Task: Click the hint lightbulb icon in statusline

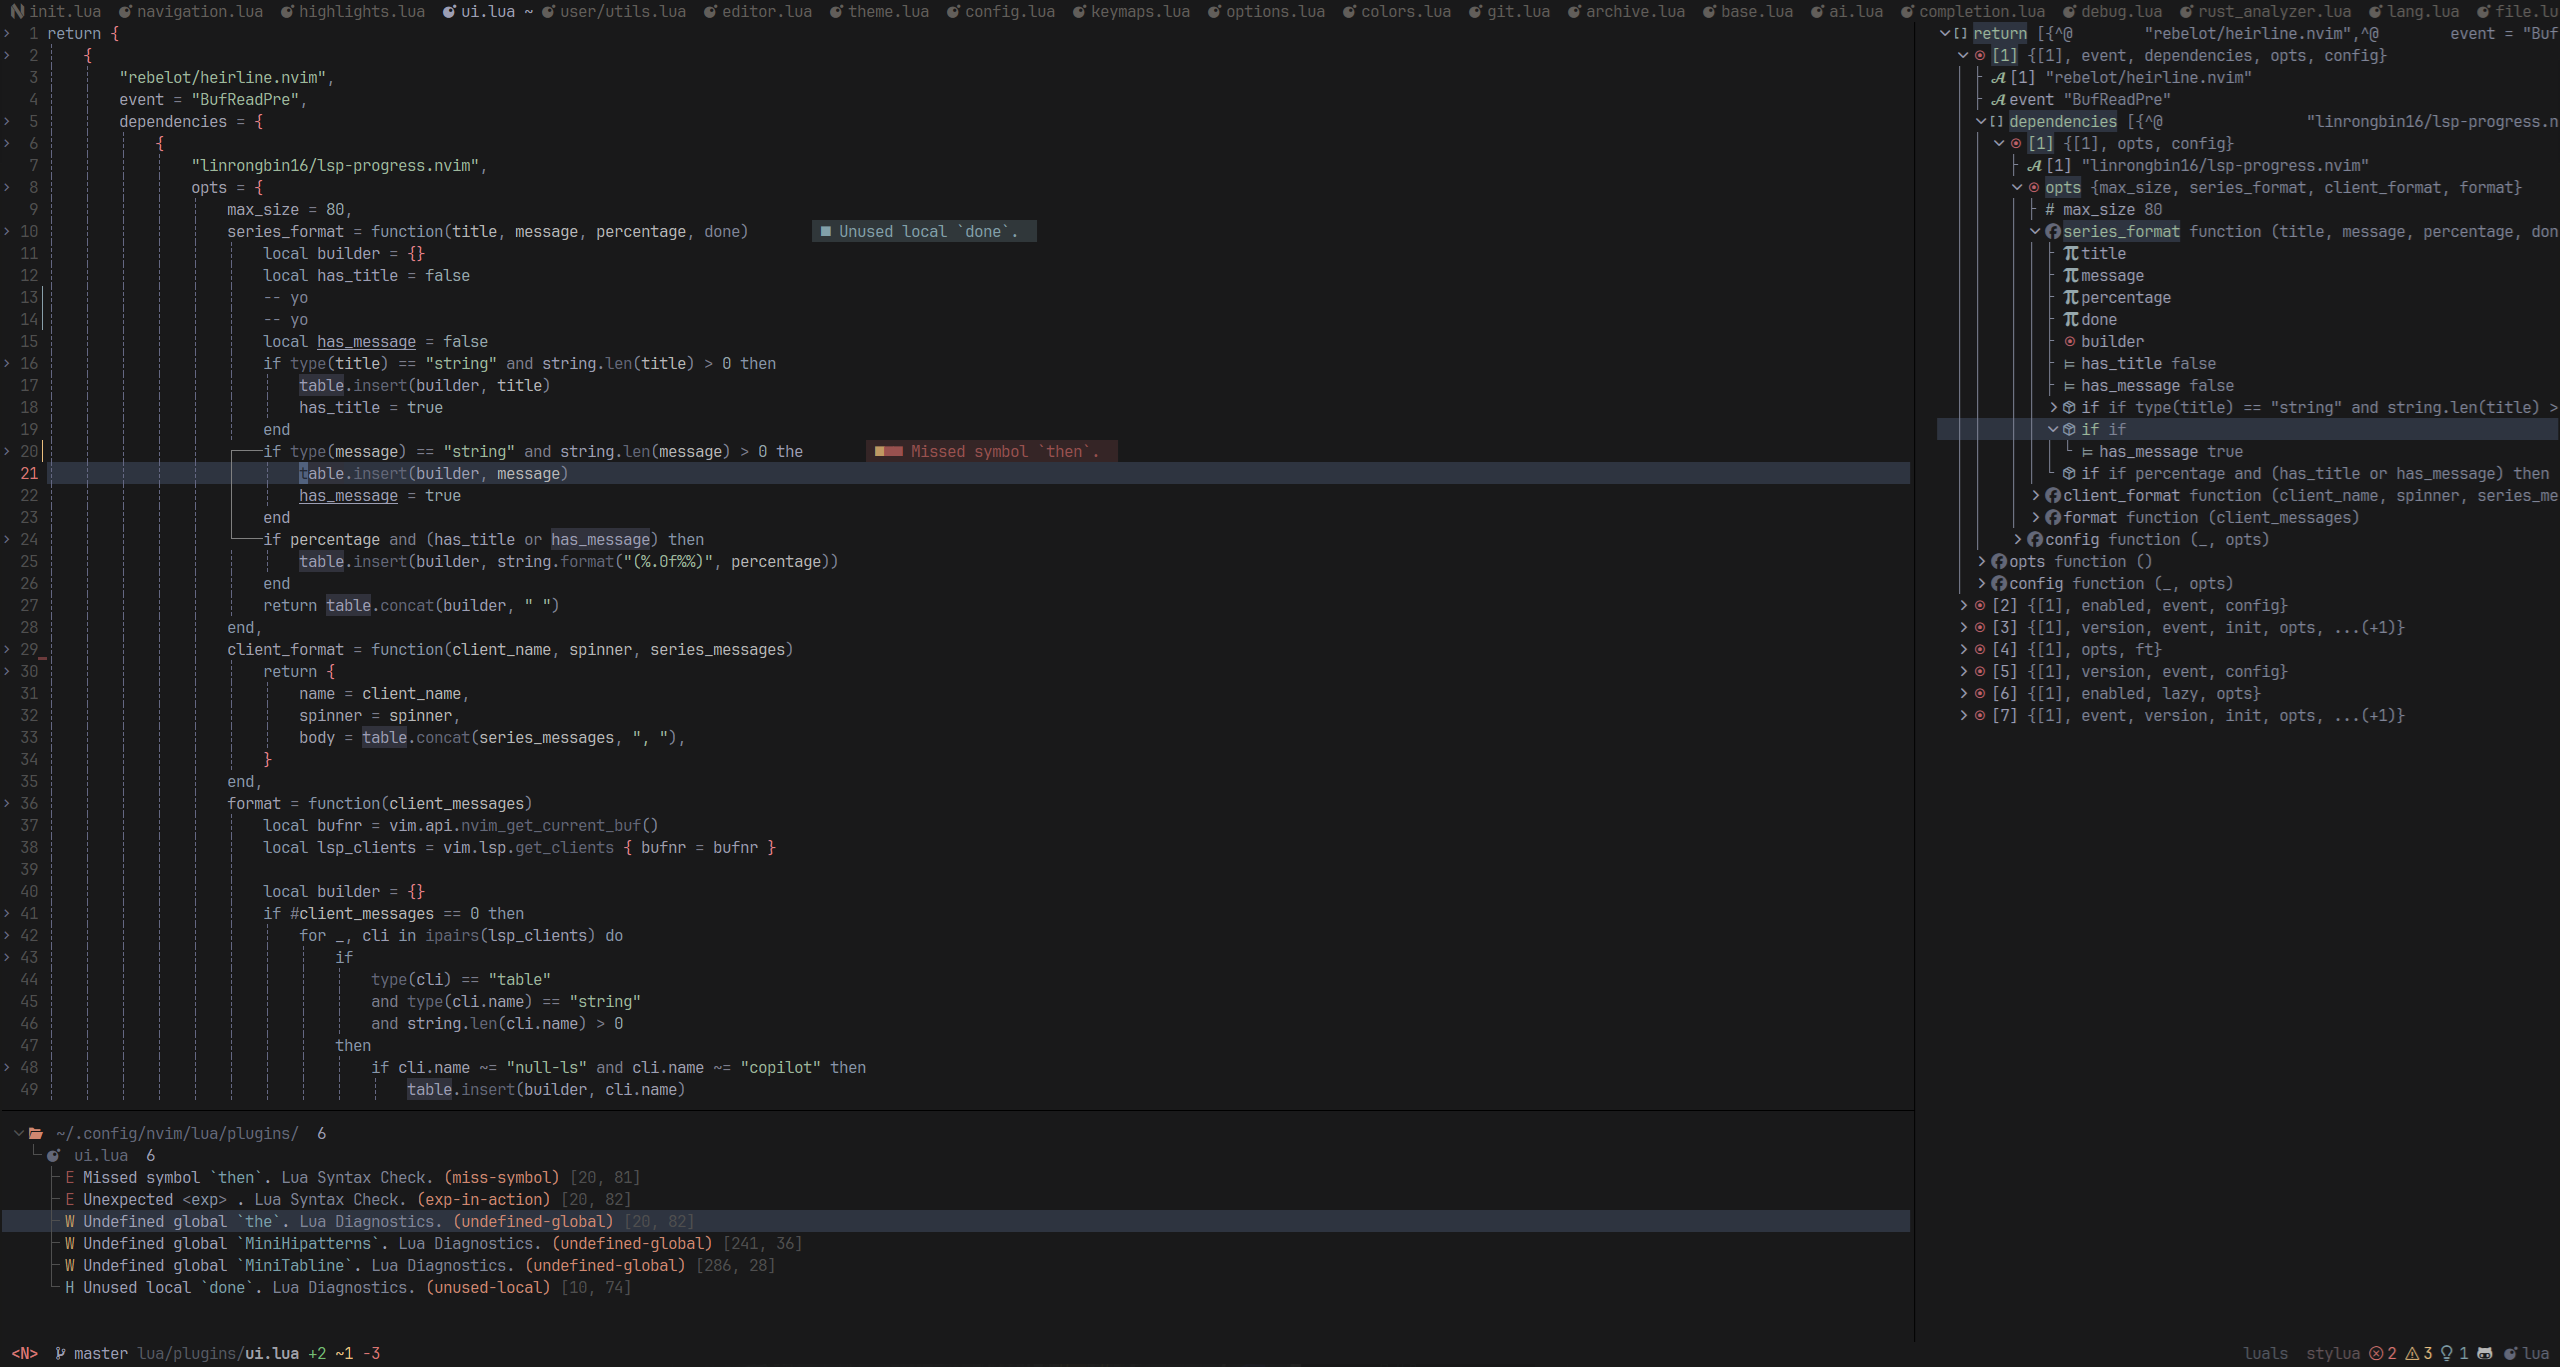Action: tap(2447, 1353)
